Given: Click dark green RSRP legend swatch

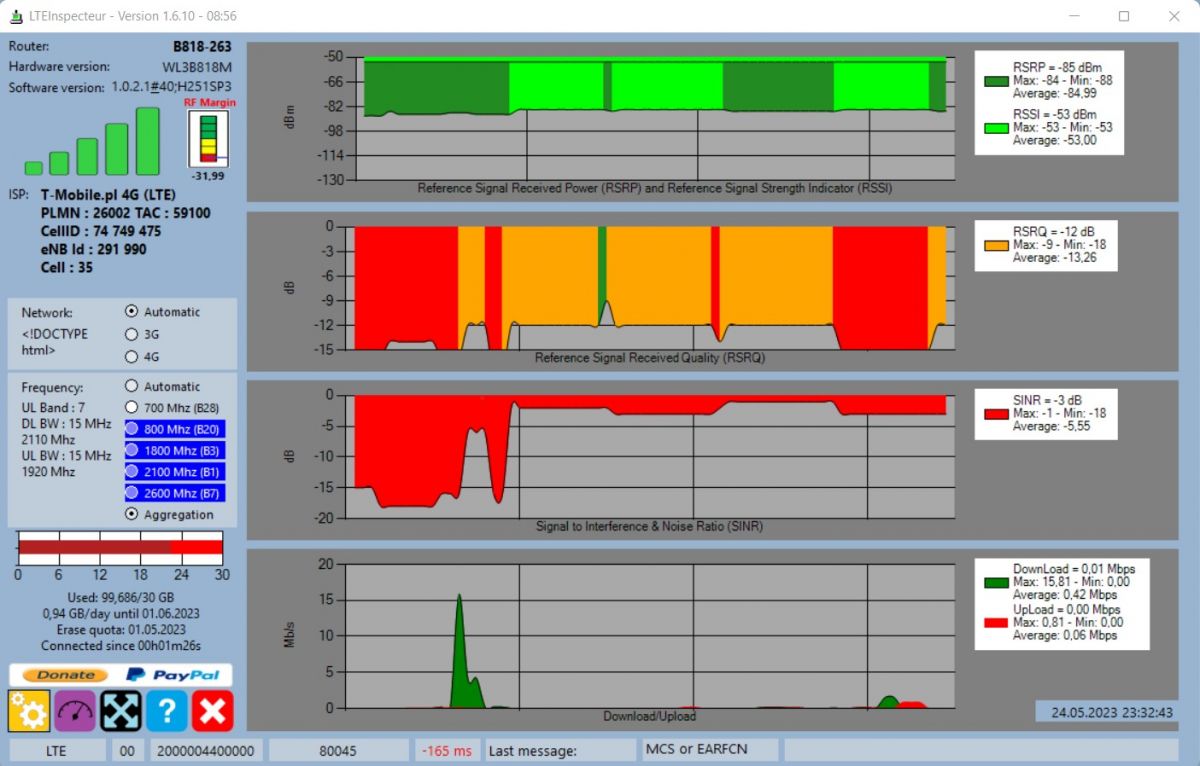Looking at the screenshot, I should [996, 83].
